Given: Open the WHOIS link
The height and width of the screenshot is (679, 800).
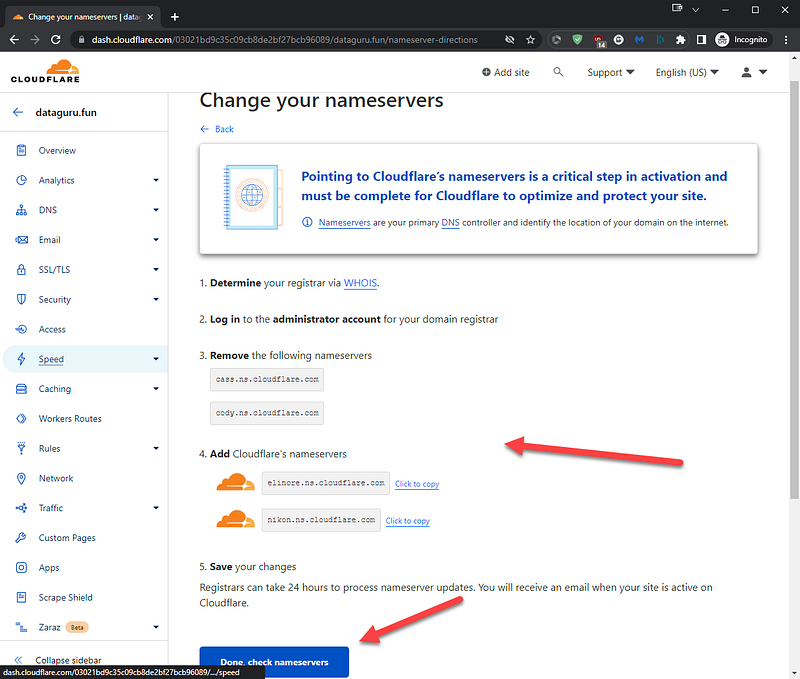Looking at the screenshot, I should click(360, 283).
